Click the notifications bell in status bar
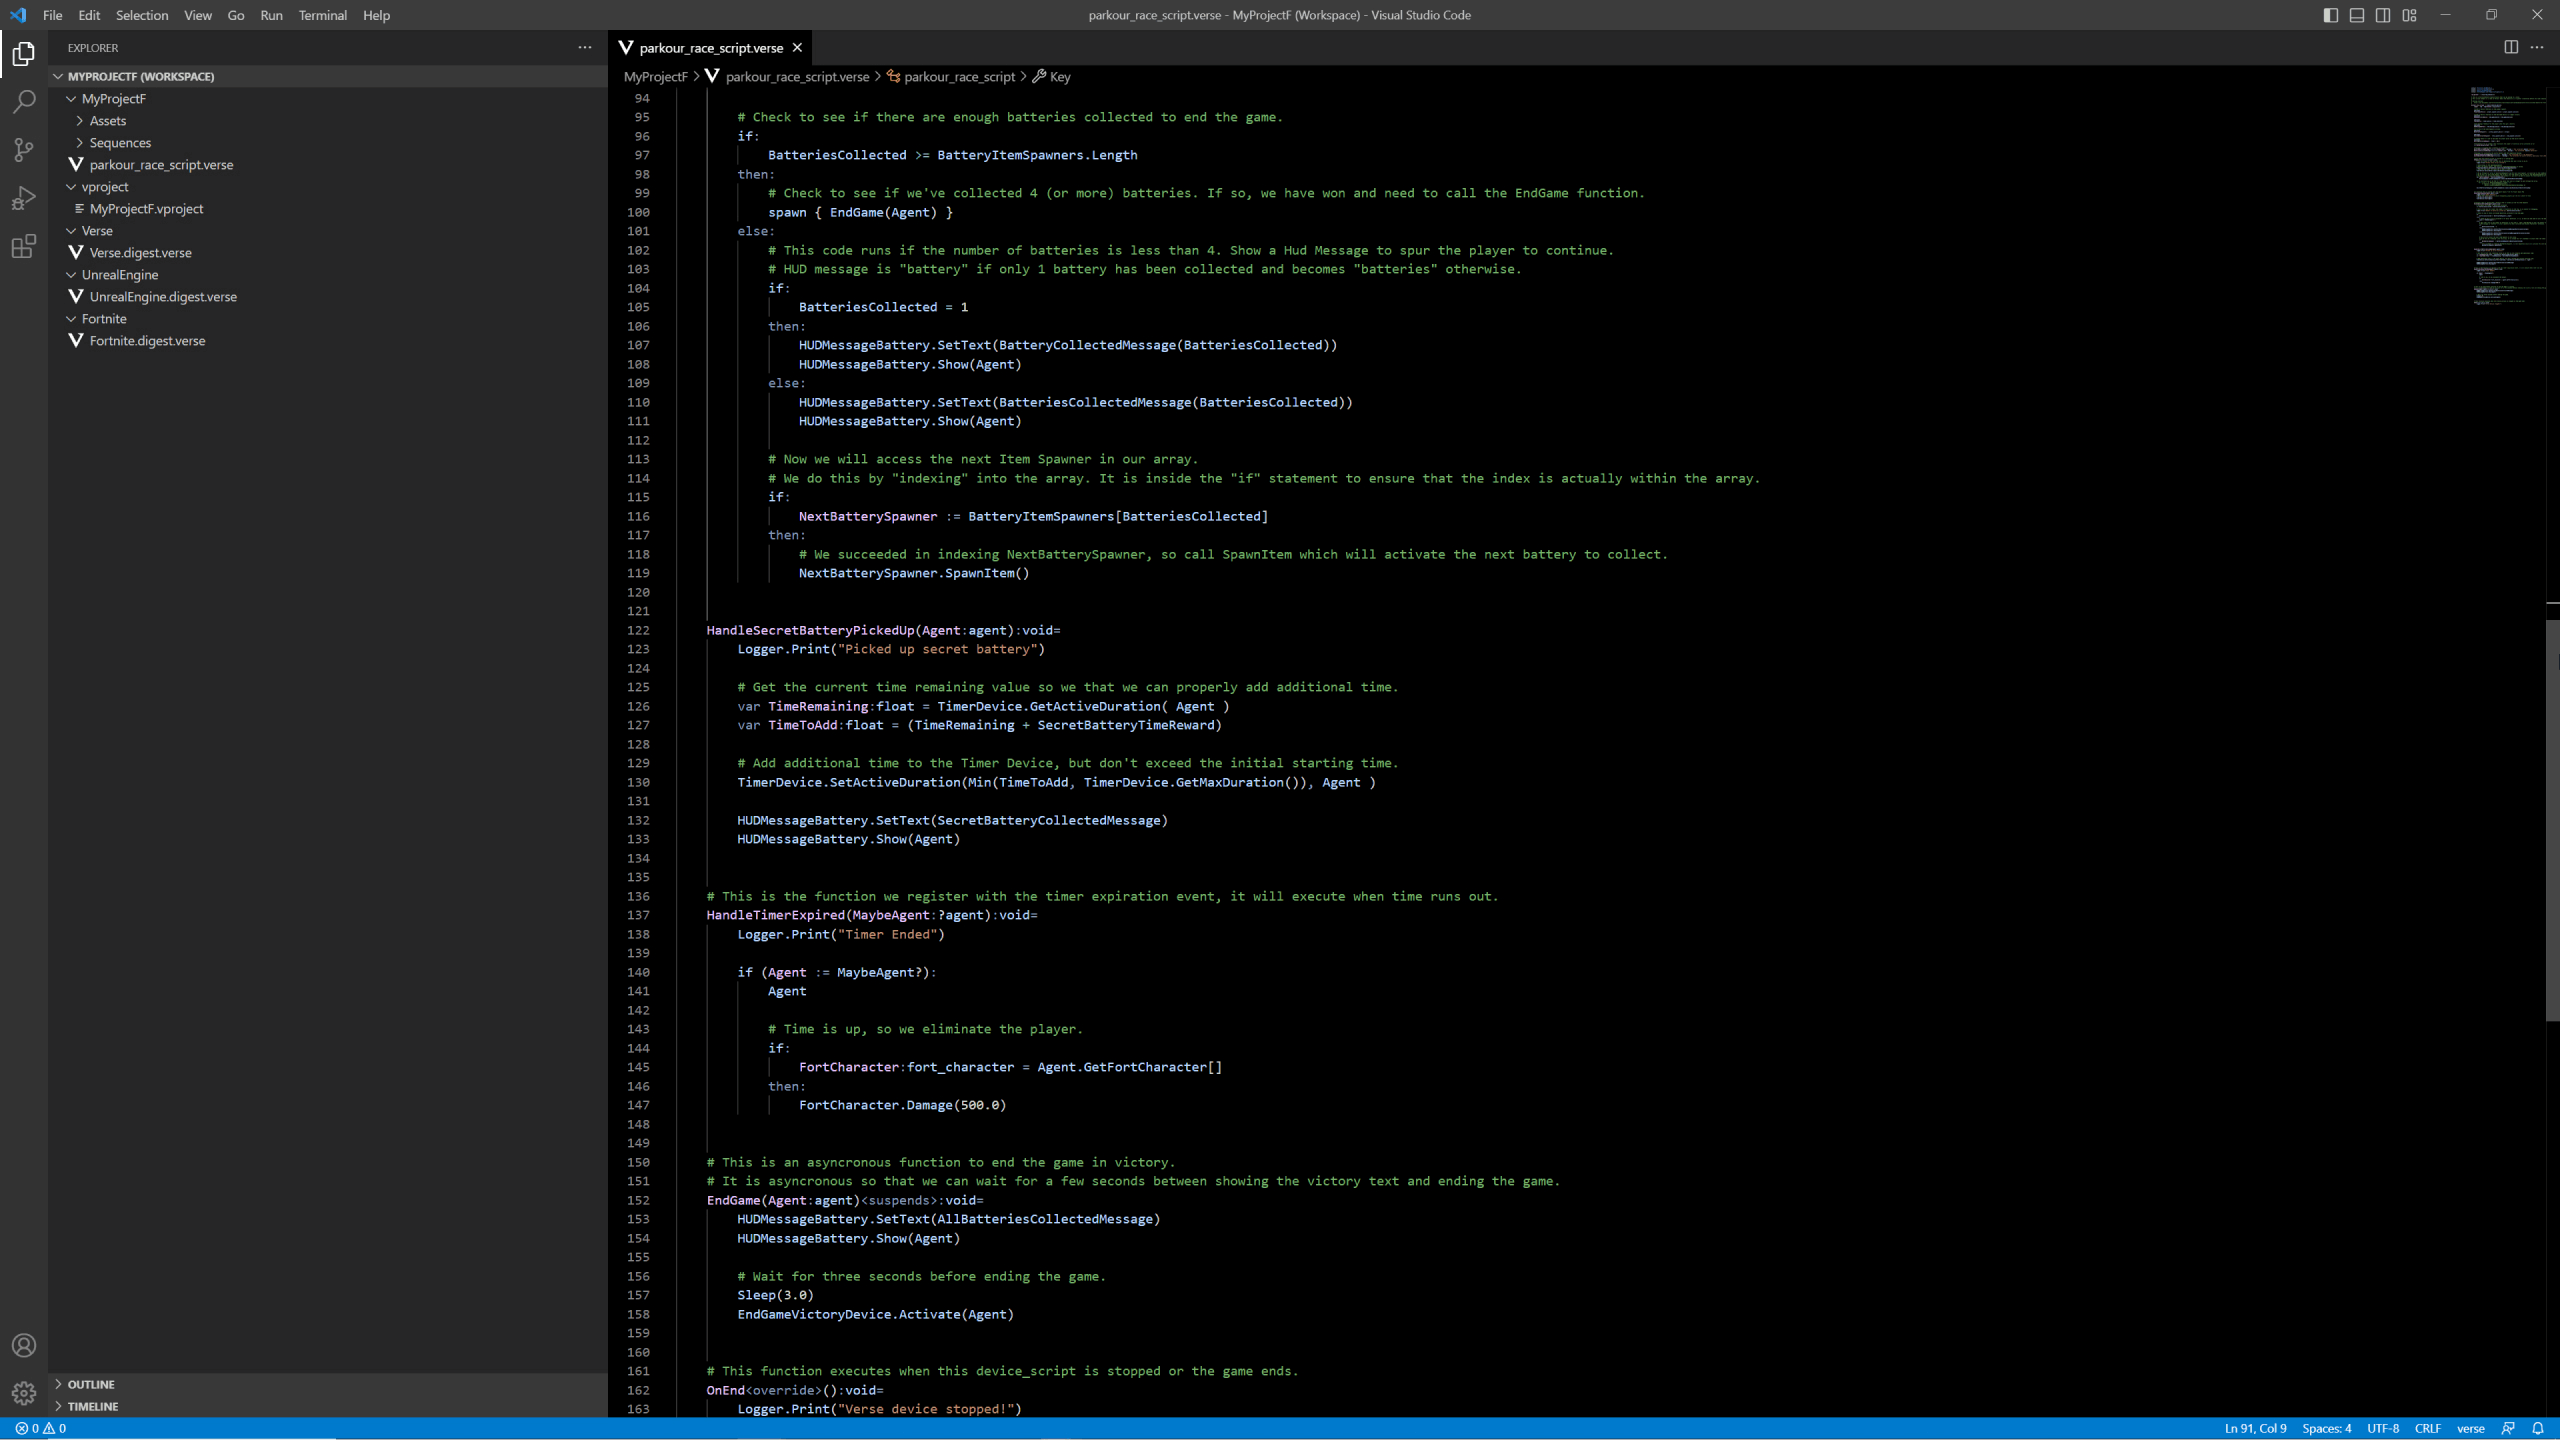 click(2537, 1428)
